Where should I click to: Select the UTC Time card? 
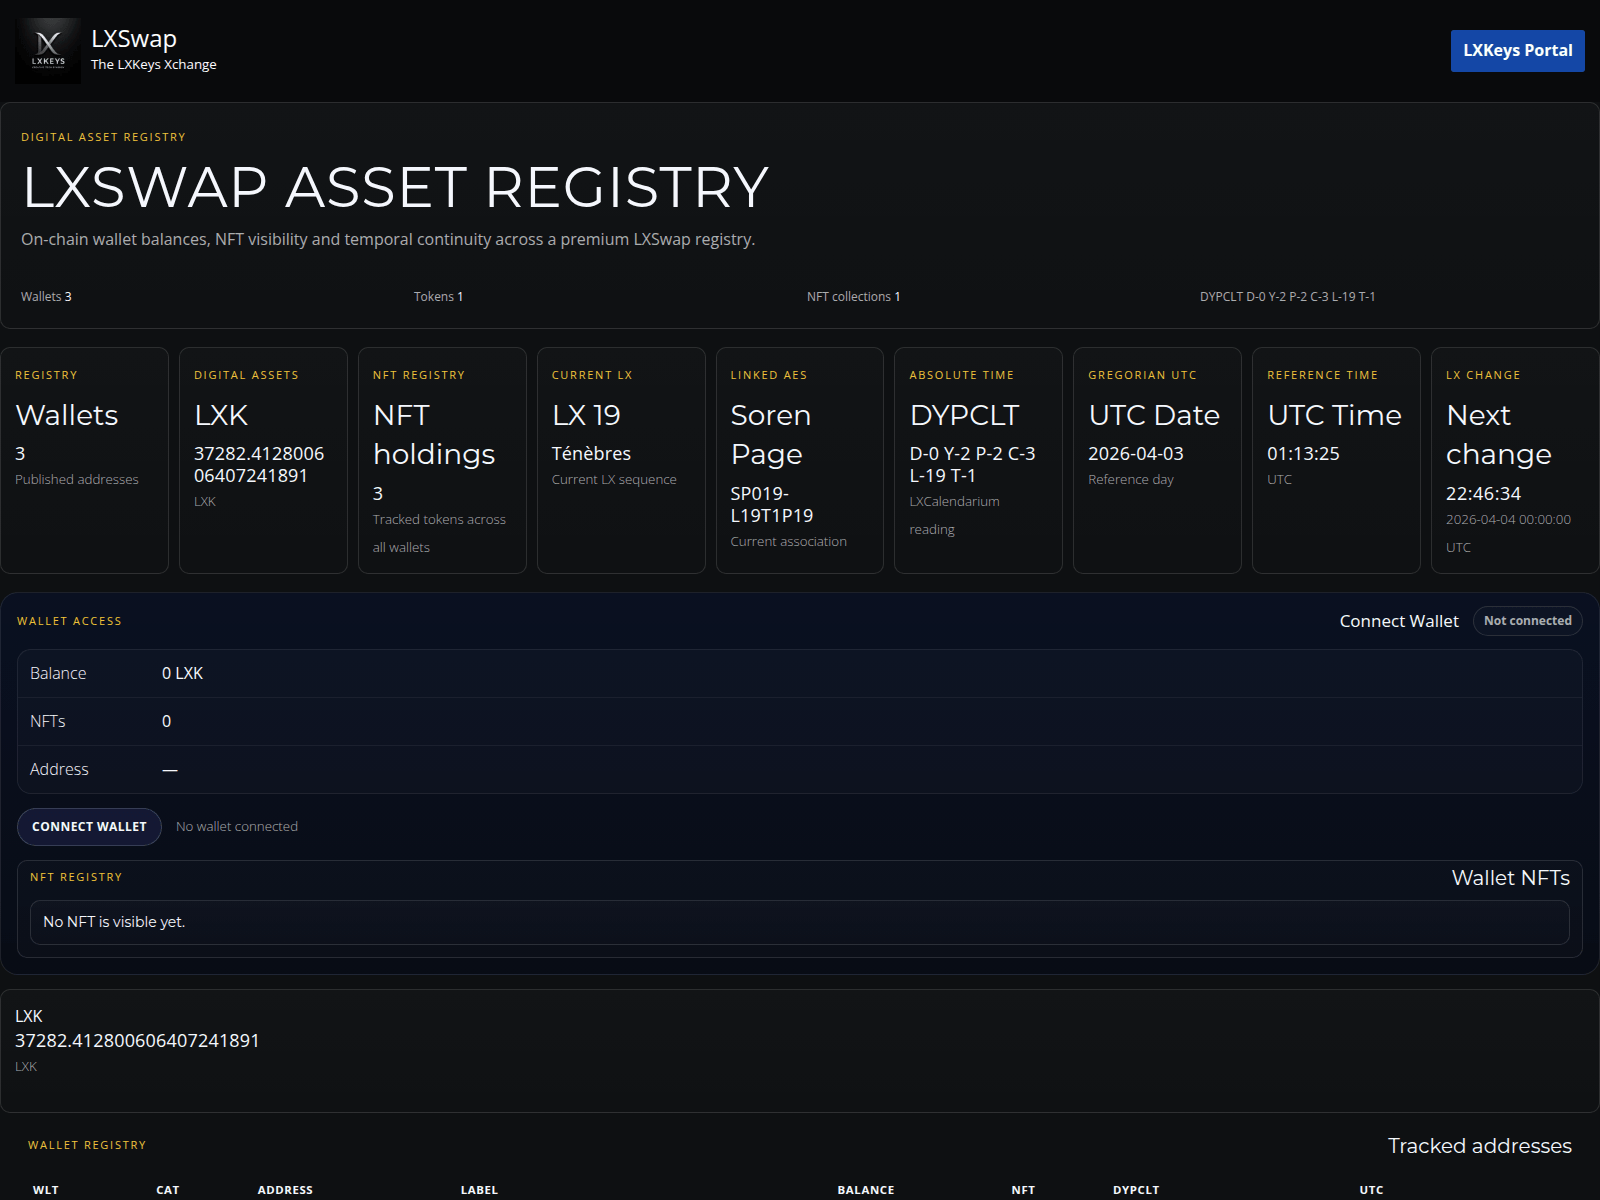coord(1336,460)
